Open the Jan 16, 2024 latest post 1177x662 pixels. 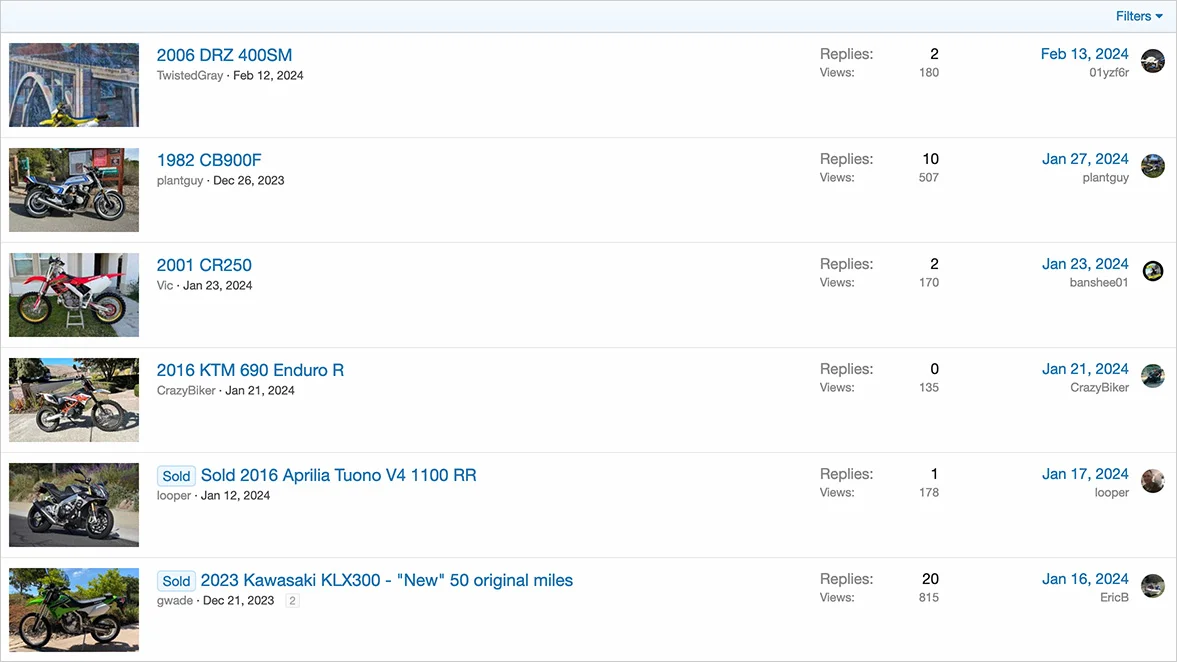coord(1085,579)
